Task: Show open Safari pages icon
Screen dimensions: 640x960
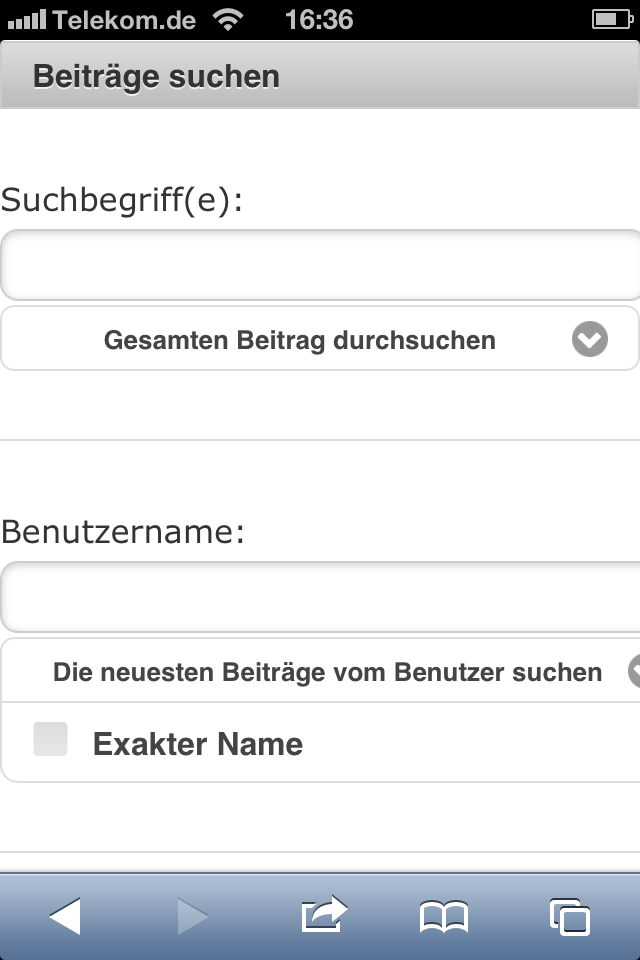Action: tap(570, 916)
